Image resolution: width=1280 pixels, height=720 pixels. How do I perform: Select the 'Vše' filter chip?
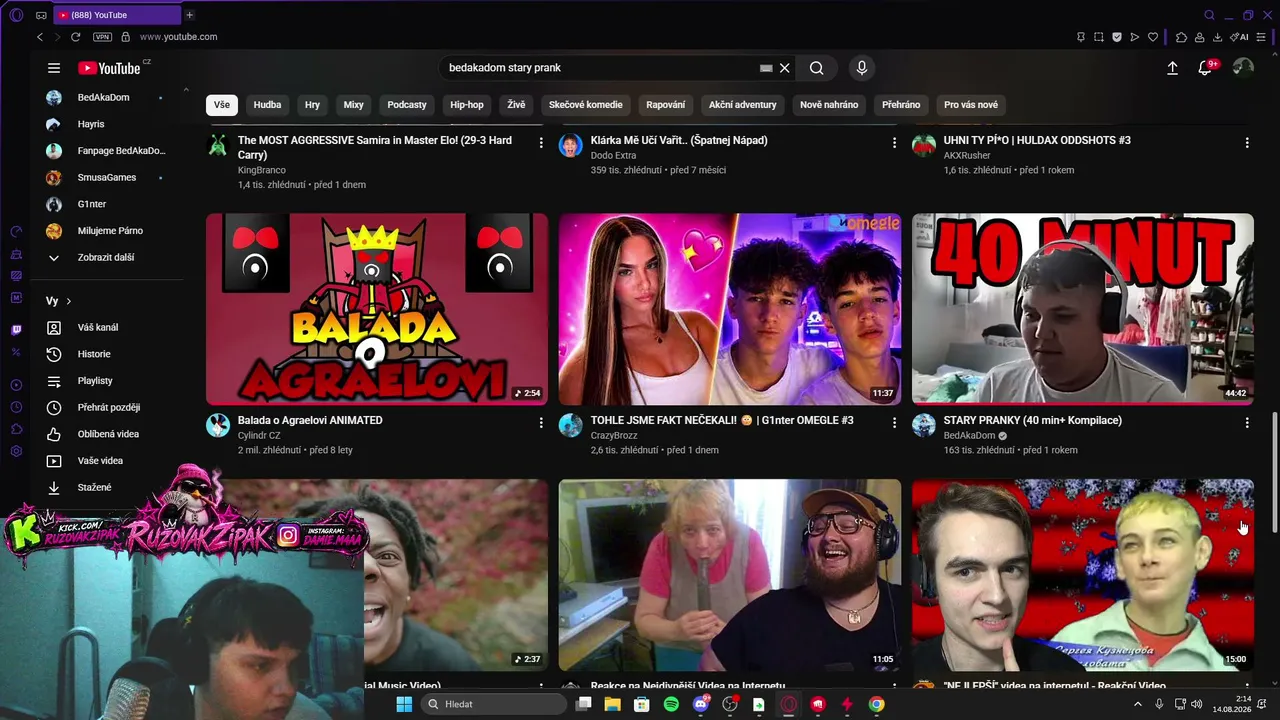coord(221,105)
